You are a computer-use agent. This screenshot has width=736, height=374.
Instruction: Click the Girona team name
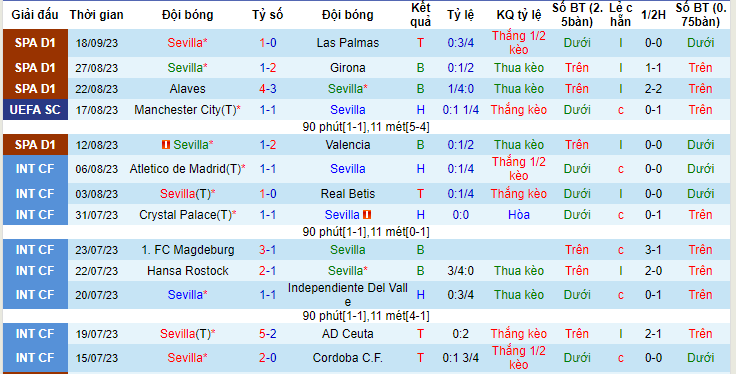(x=348, y=68)
